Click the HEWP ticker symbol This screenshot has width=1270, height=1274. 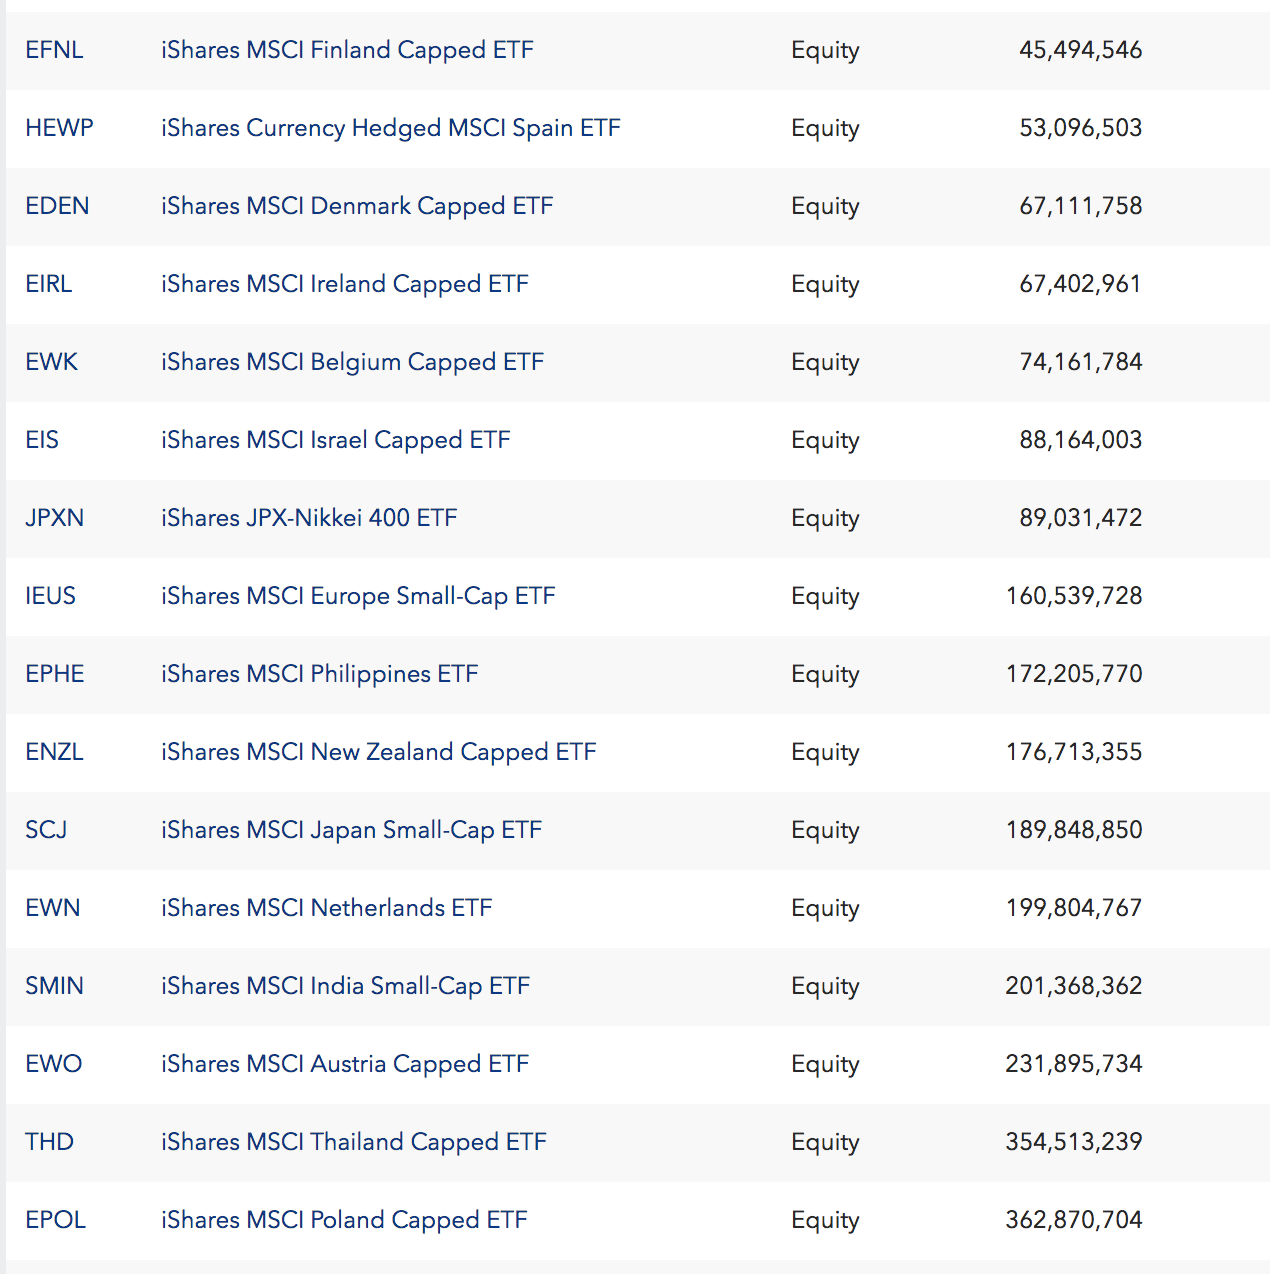pos(59,128)
